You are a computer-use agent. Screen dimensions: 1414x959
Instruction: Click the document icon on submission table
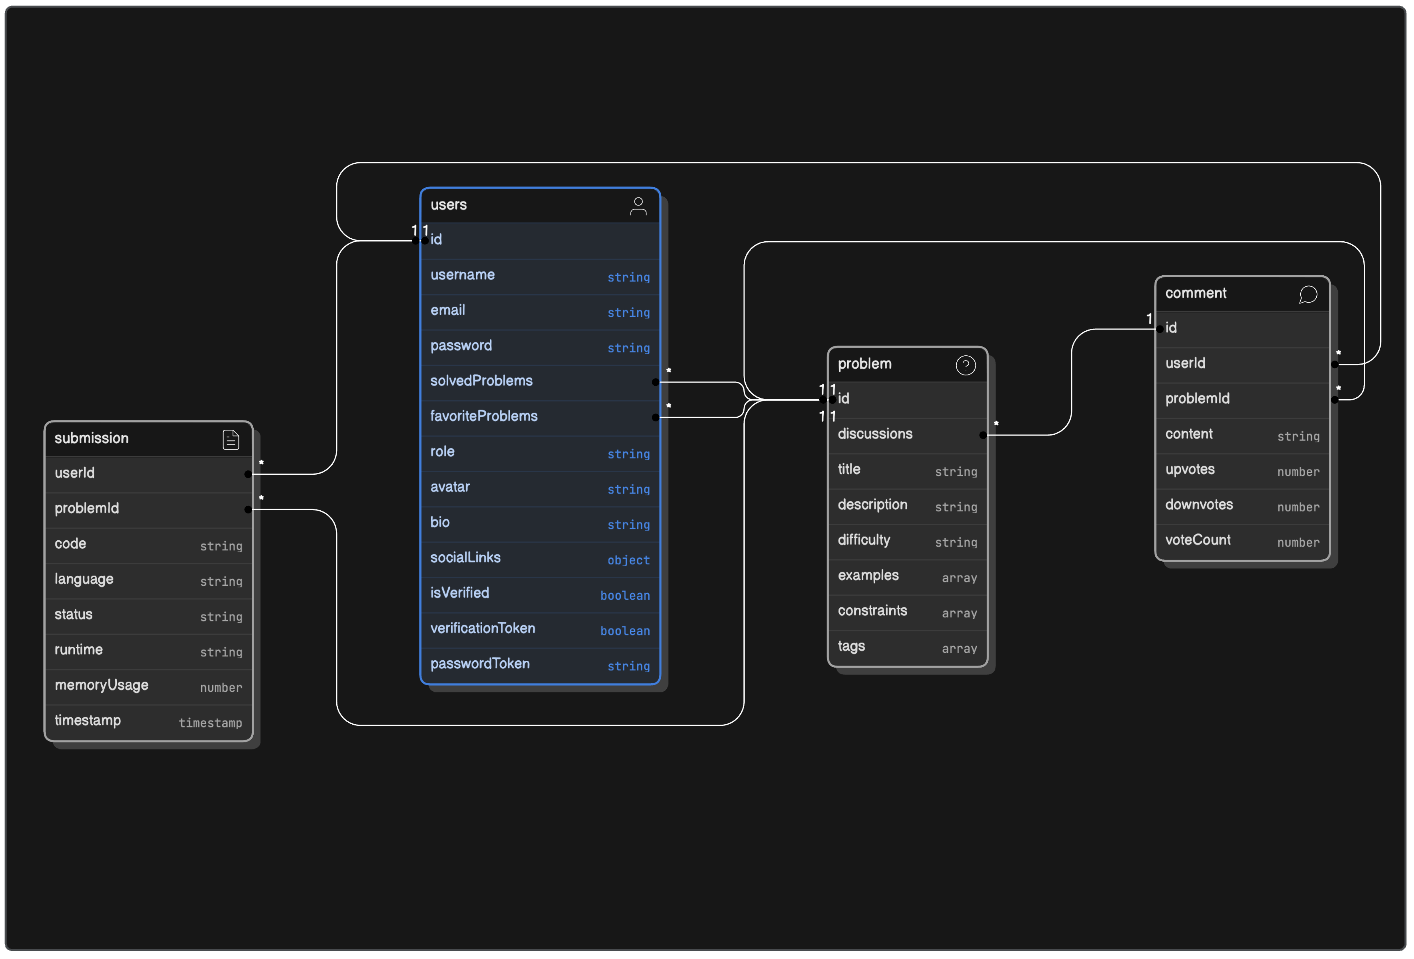point(231,439)
